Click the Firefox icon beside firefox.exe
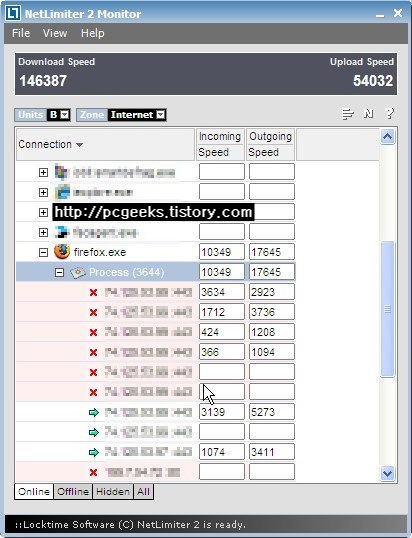 [62, 252]
